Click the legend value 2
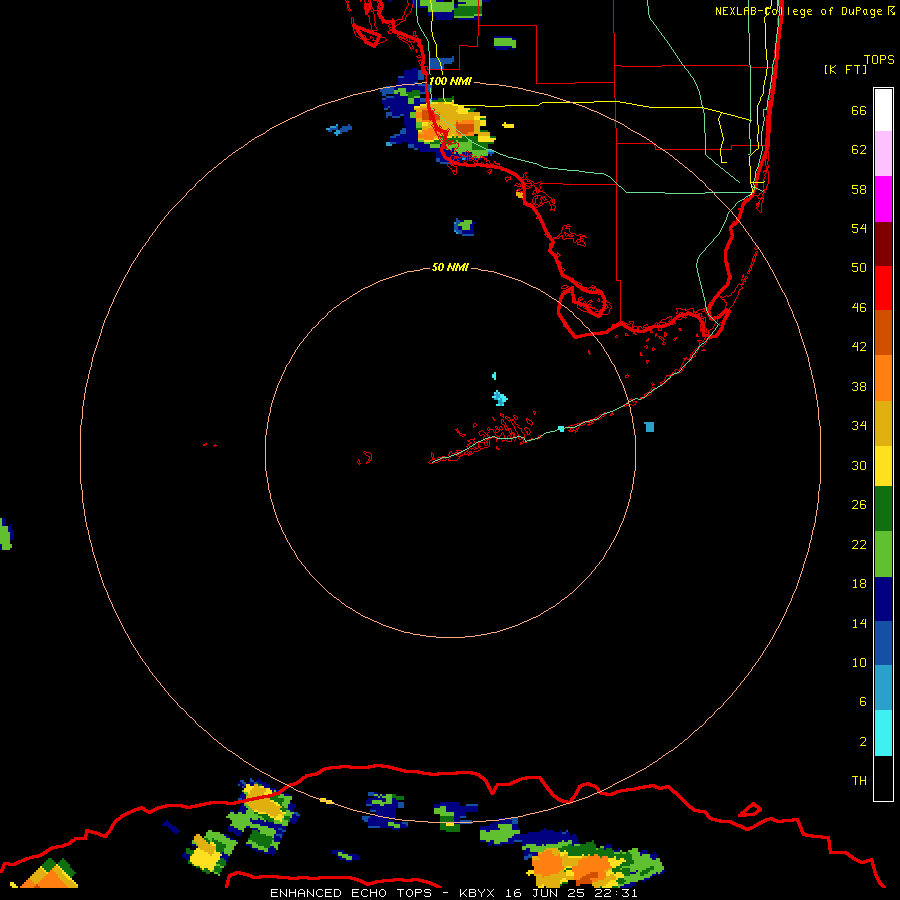Screen dimensions: 900x900 pos(863,742)
